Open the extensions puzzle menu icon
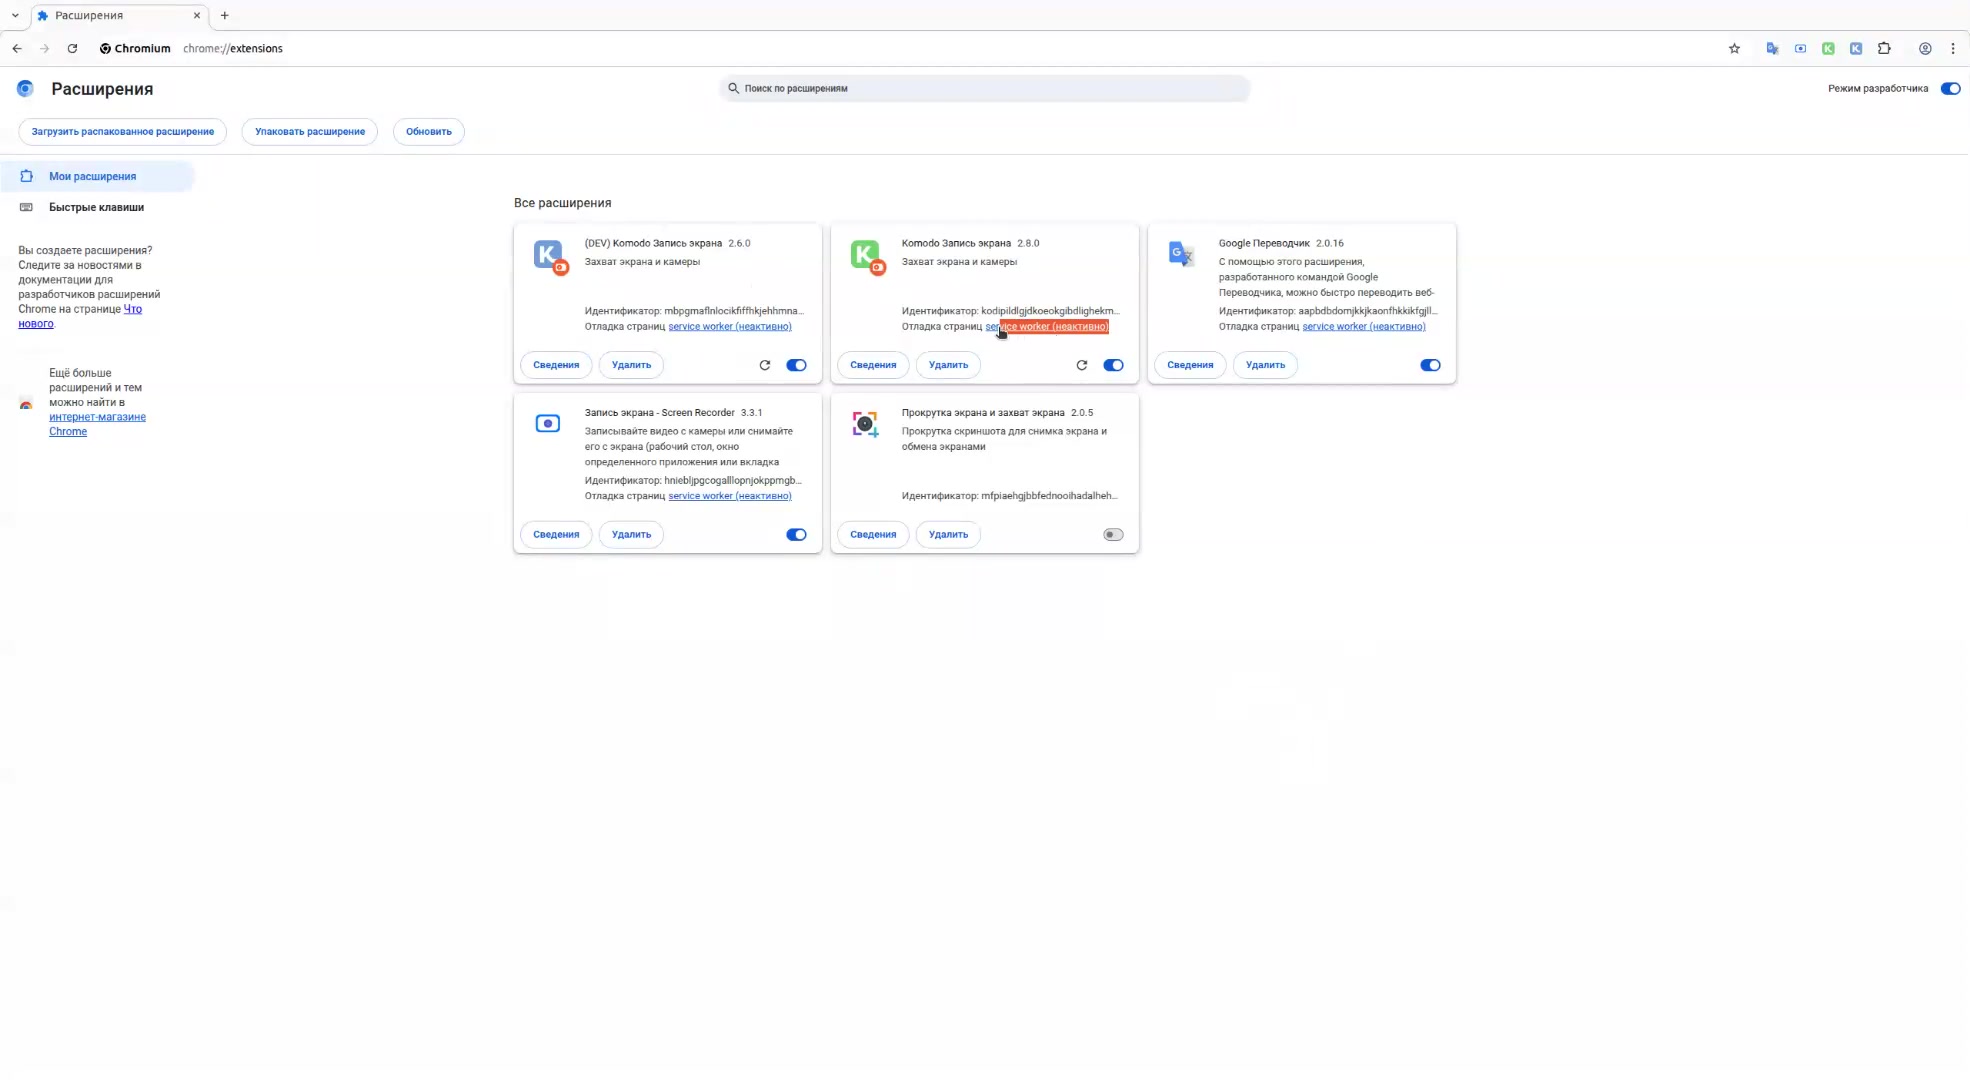Image resolution: width=1970 pixels, height=1080 pixels. 1884,48
